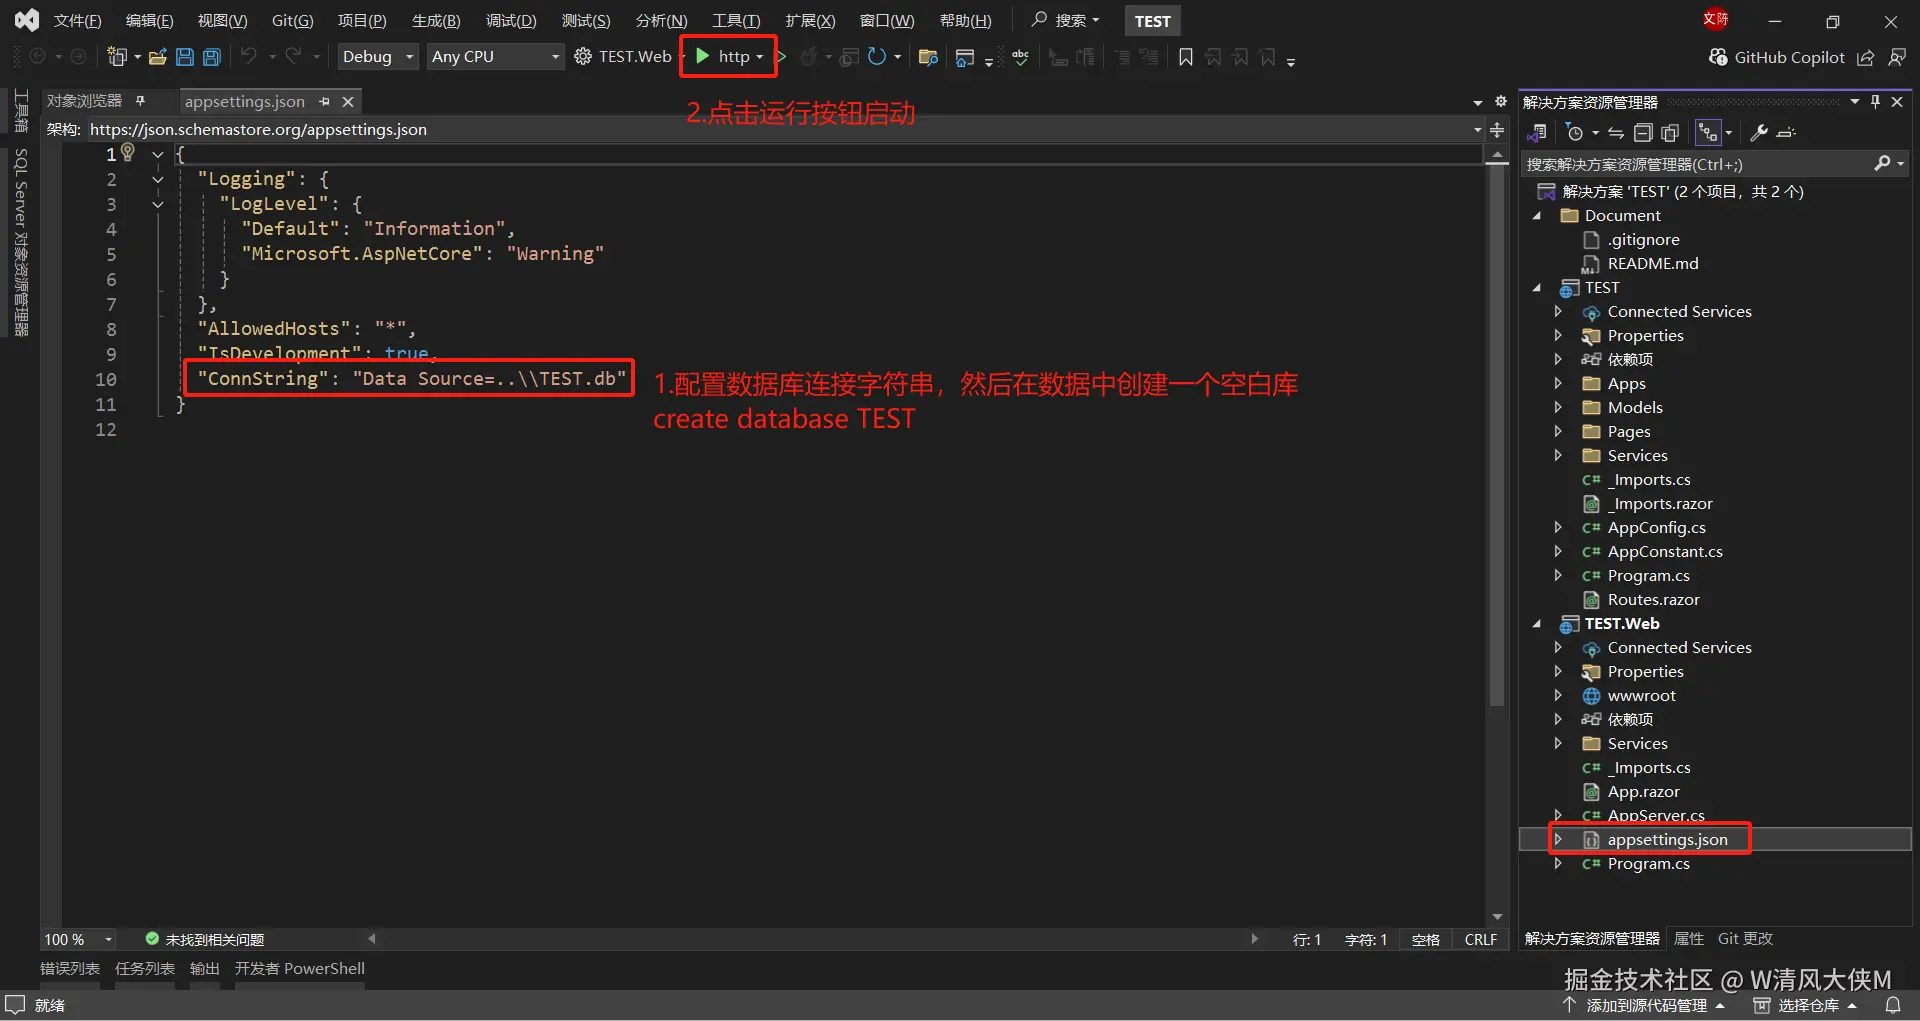Click the Preview Selected Items icon
Viewport: 1920px width, 1021px height.
pyautogui.click(x=1787, y=133)
